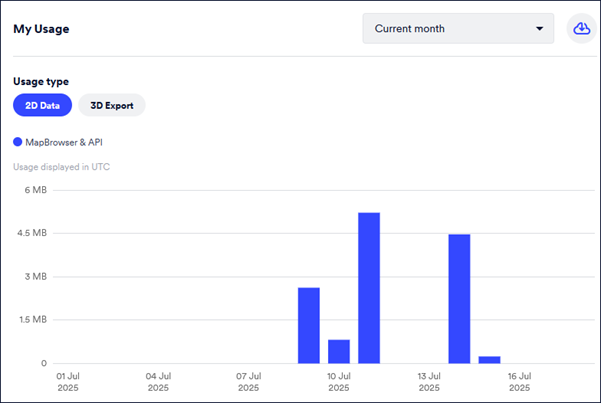Download usage data via cloud icon
Viewport: 601px width, 403px height.
tap(581, 28)
